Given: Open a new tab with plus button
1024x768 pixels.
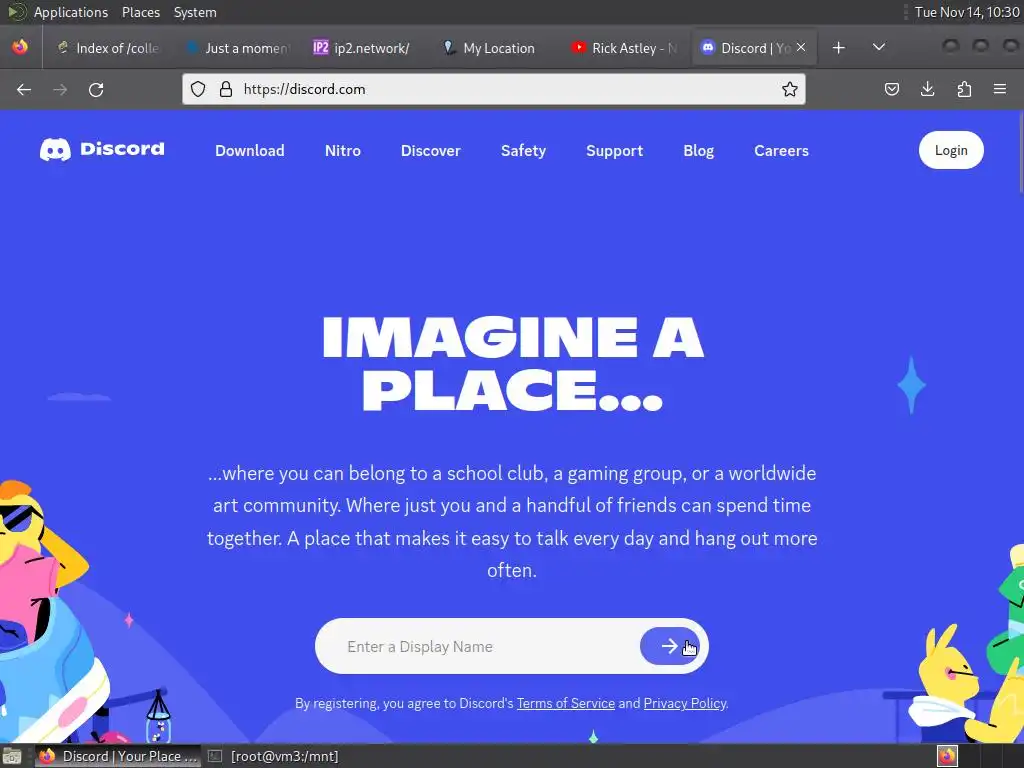Looking at the screenshot, I should tap(839, 48).
